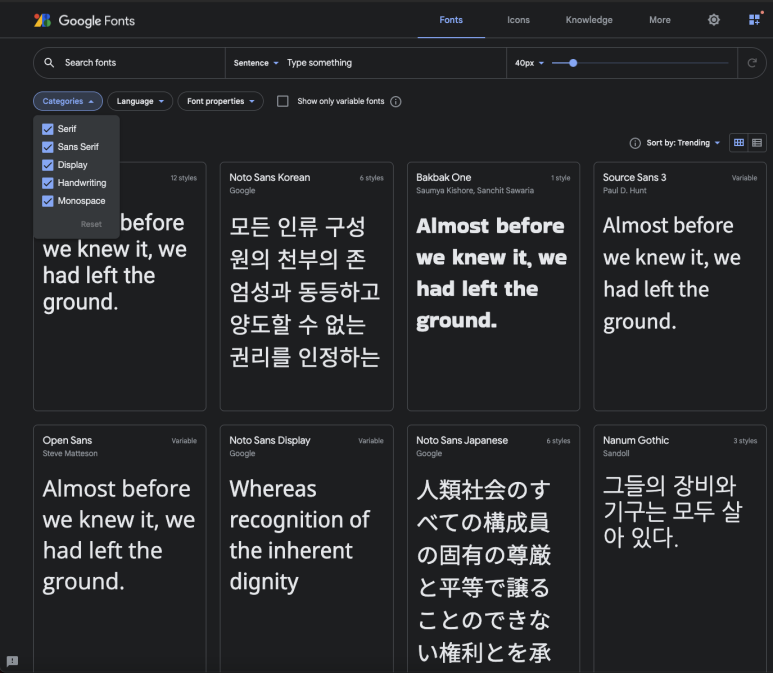Click the reset preview refresh icon
This screenshot has width=773, height=673.
[752, 63]
